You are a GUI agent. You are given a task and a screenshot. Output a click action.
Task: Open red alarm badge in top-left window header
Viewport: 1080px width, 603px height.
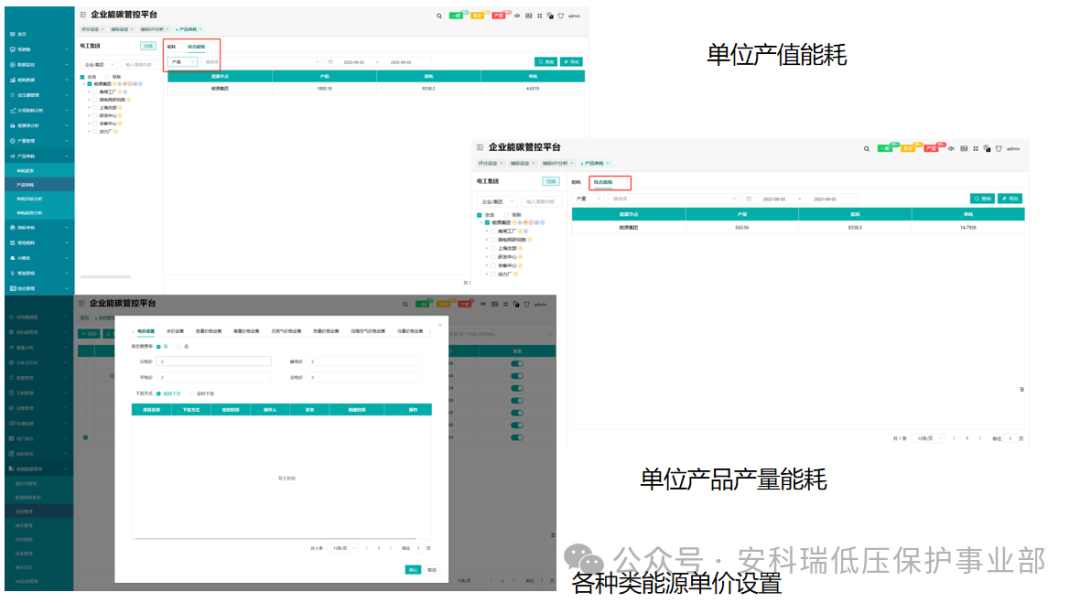tap(499, 15)
